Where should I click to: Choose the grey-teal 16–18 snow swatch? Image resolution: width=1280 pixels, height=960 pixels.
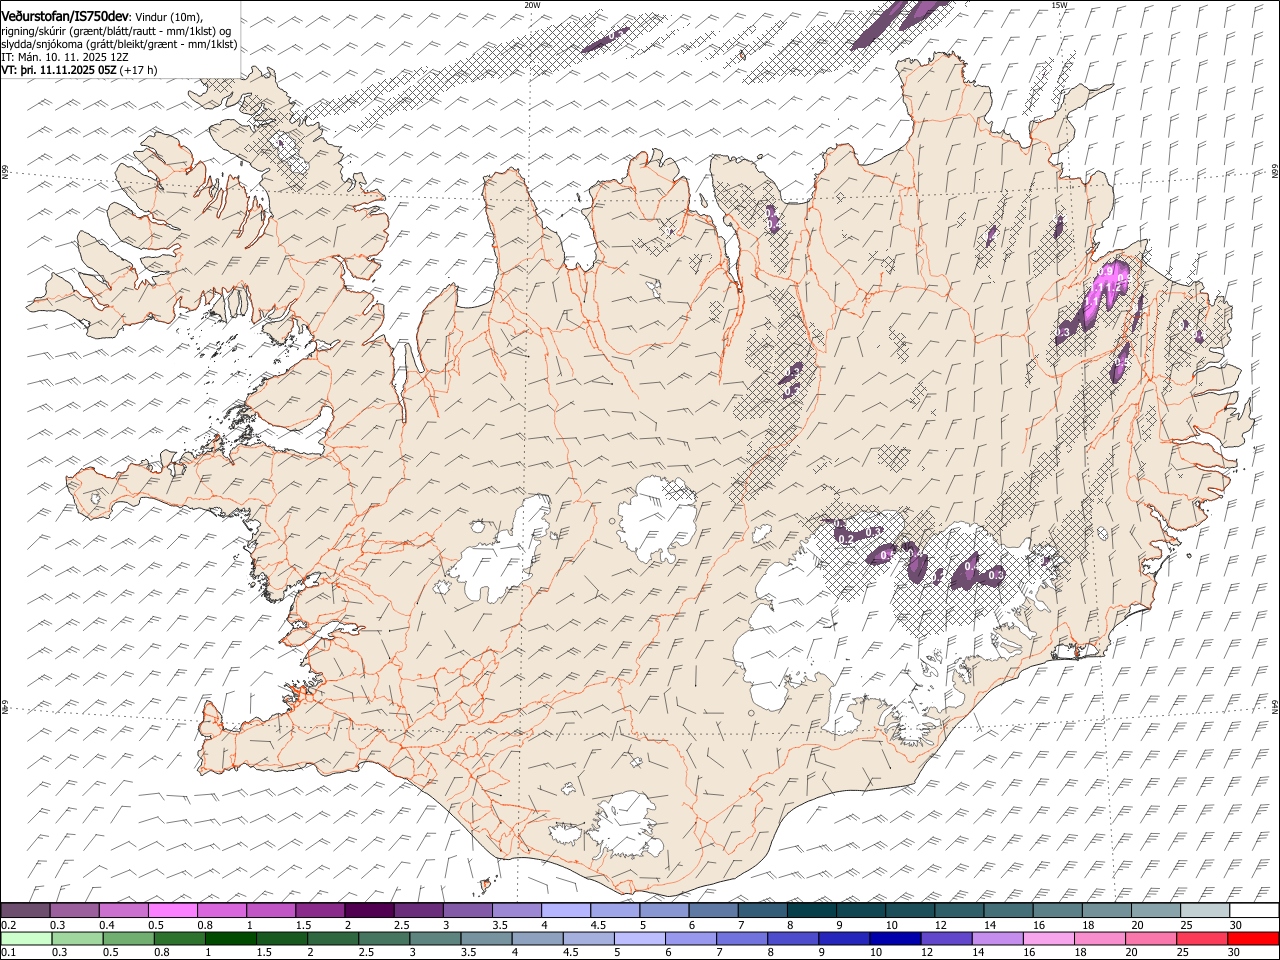point(1057,911)
